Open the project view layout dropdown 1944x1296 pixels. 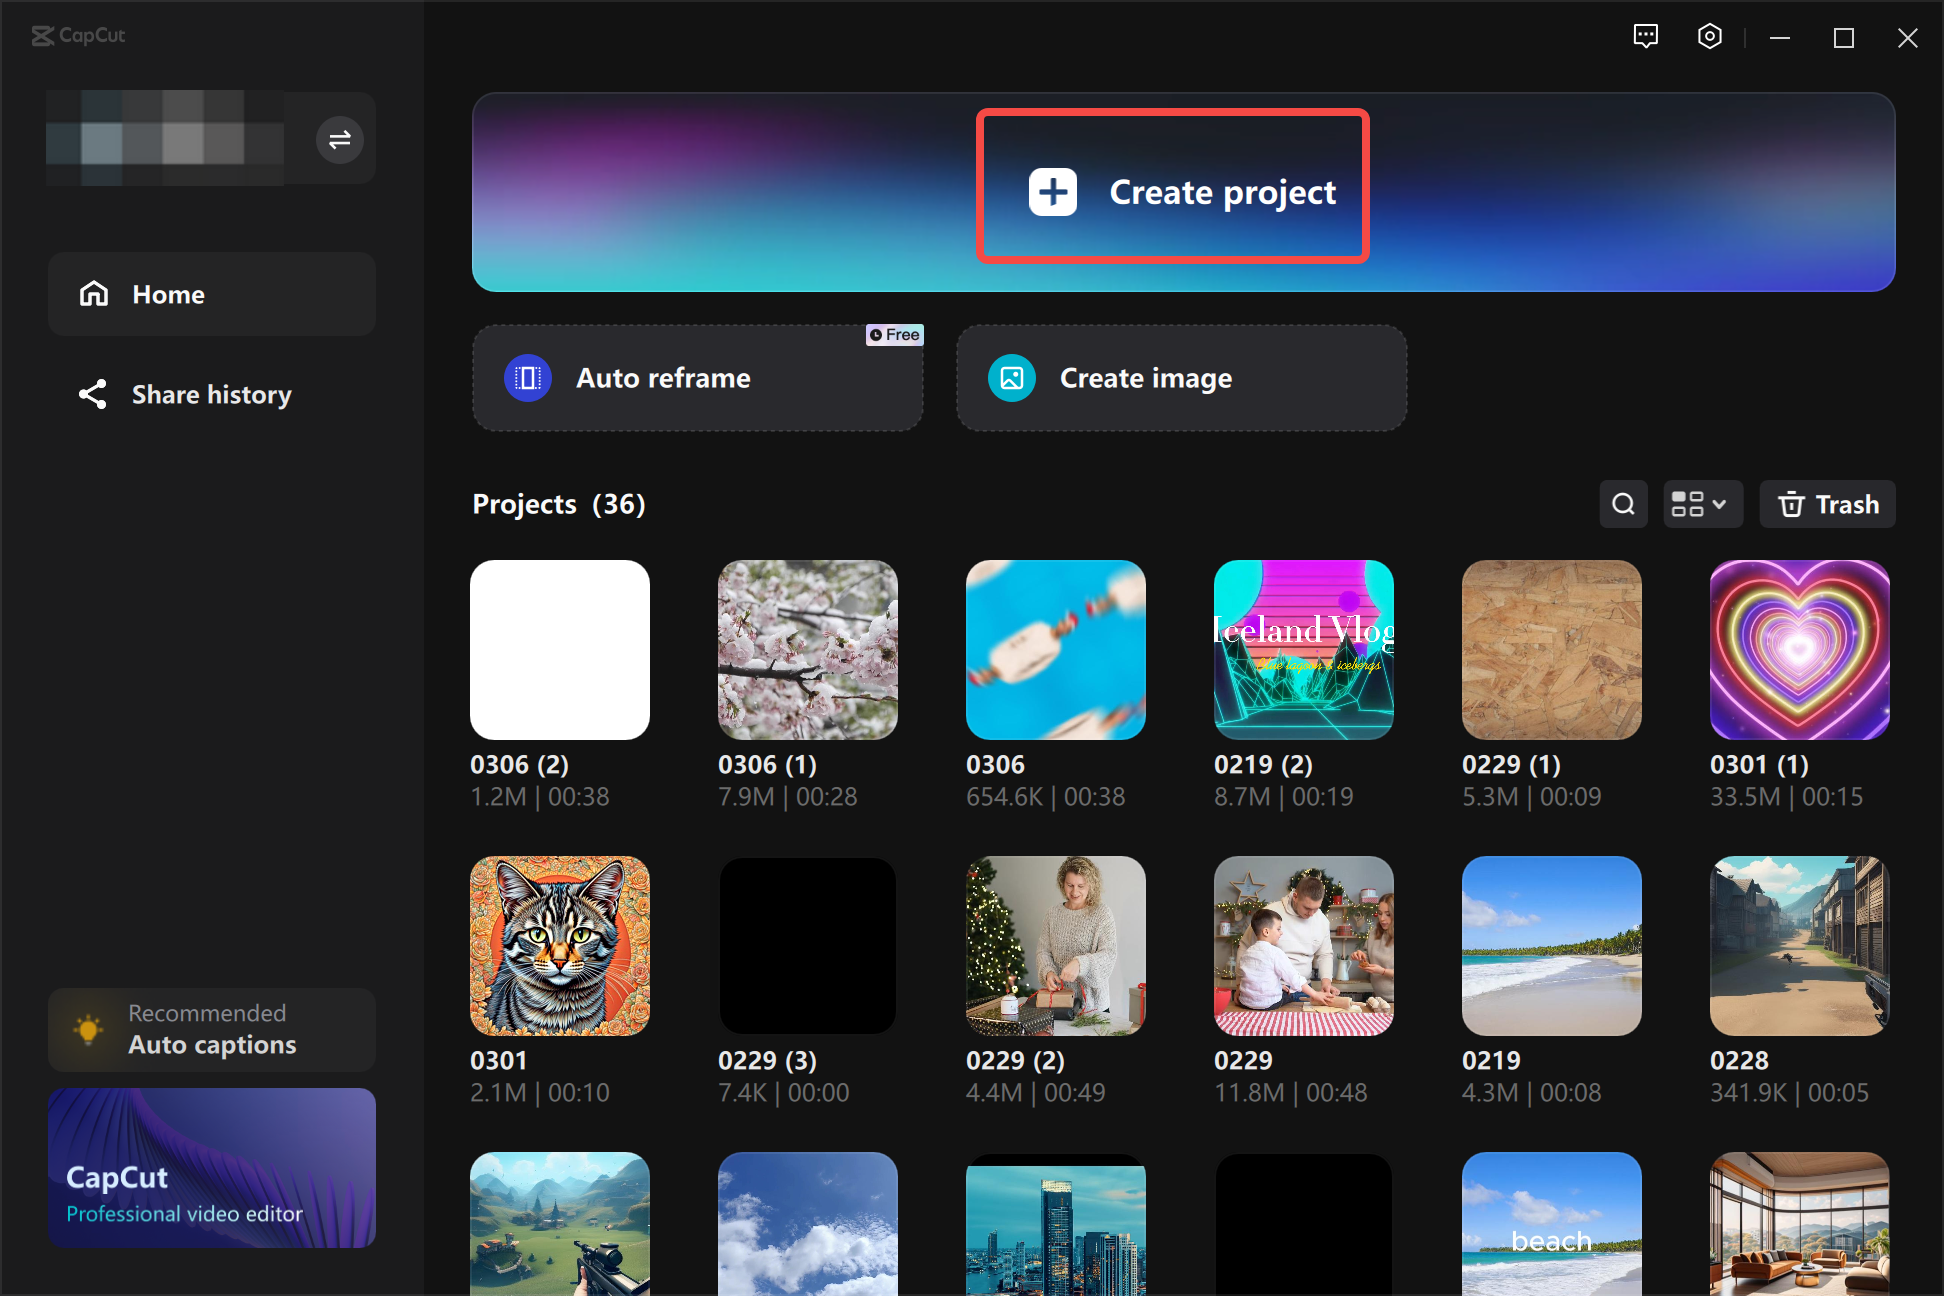tap(1702, 504)
